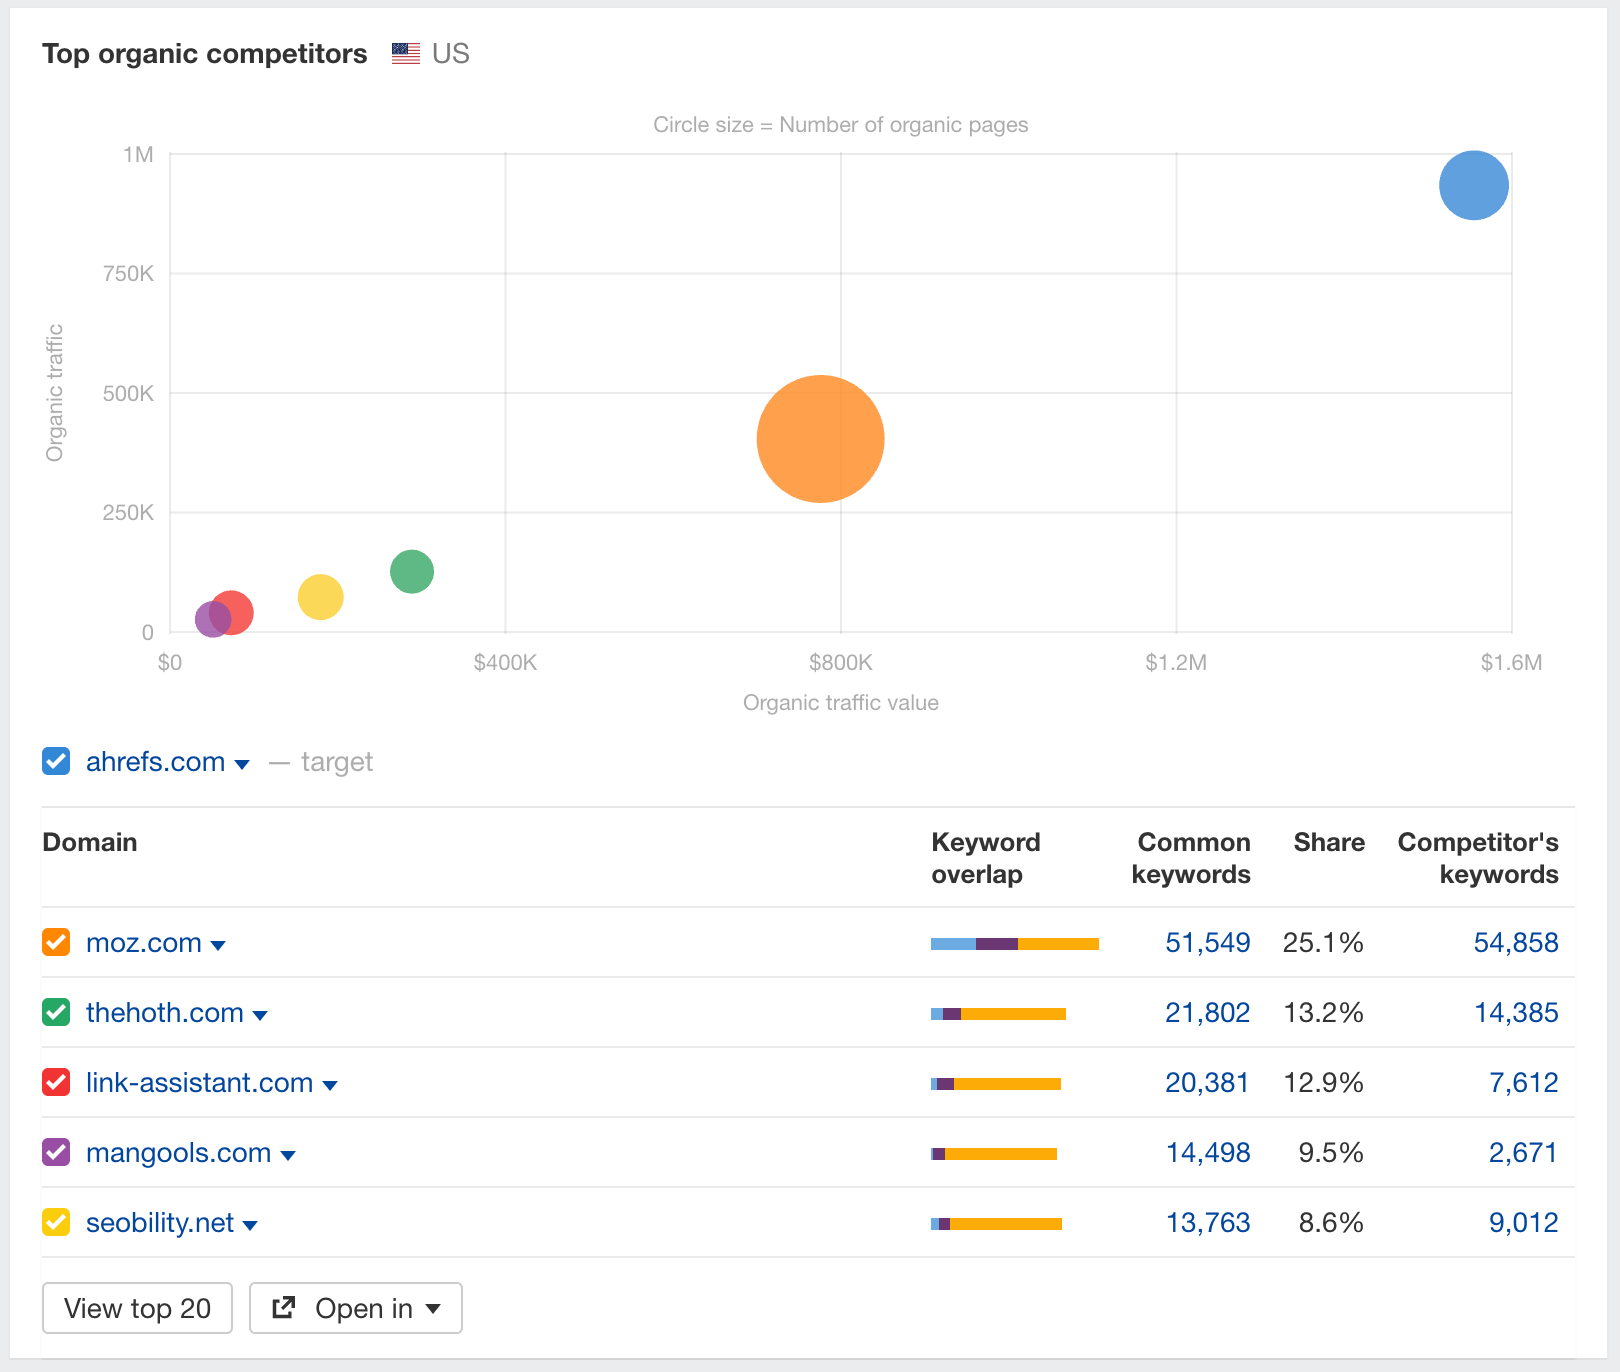1620x1372 pixels.
Task: Uncheck the mangools.com checkbox
Action: (x=56, y=1152)
